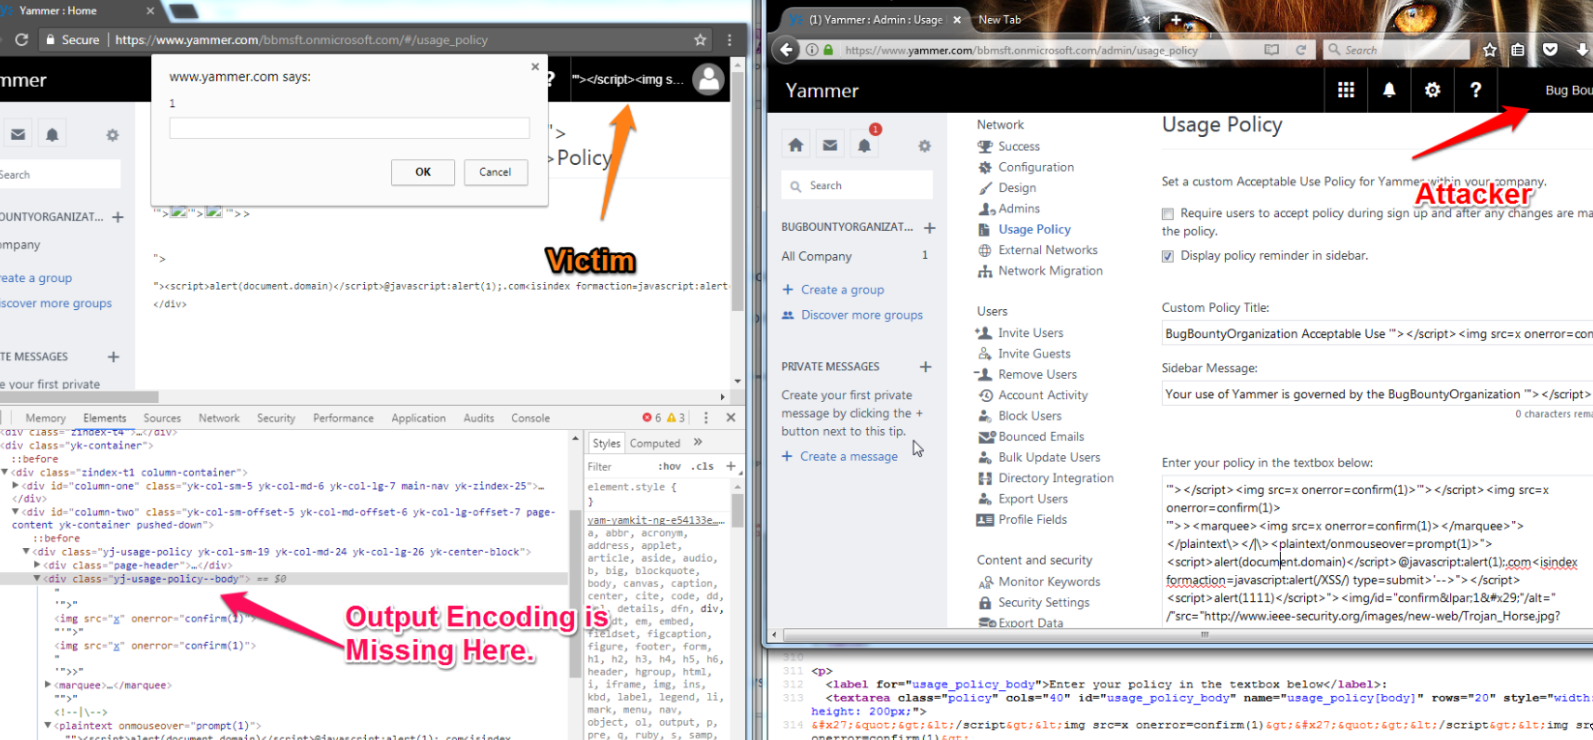1593x740 pixels.
Task: Select the Computed tab in DevTools
Action: [655, 443]
